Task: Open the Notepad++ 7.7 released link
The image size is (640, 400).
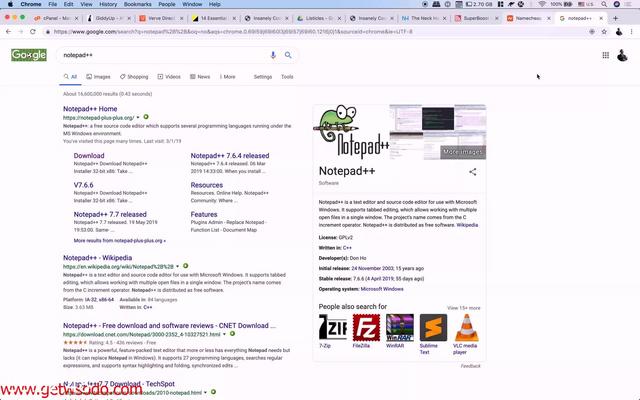Action: 110,214
